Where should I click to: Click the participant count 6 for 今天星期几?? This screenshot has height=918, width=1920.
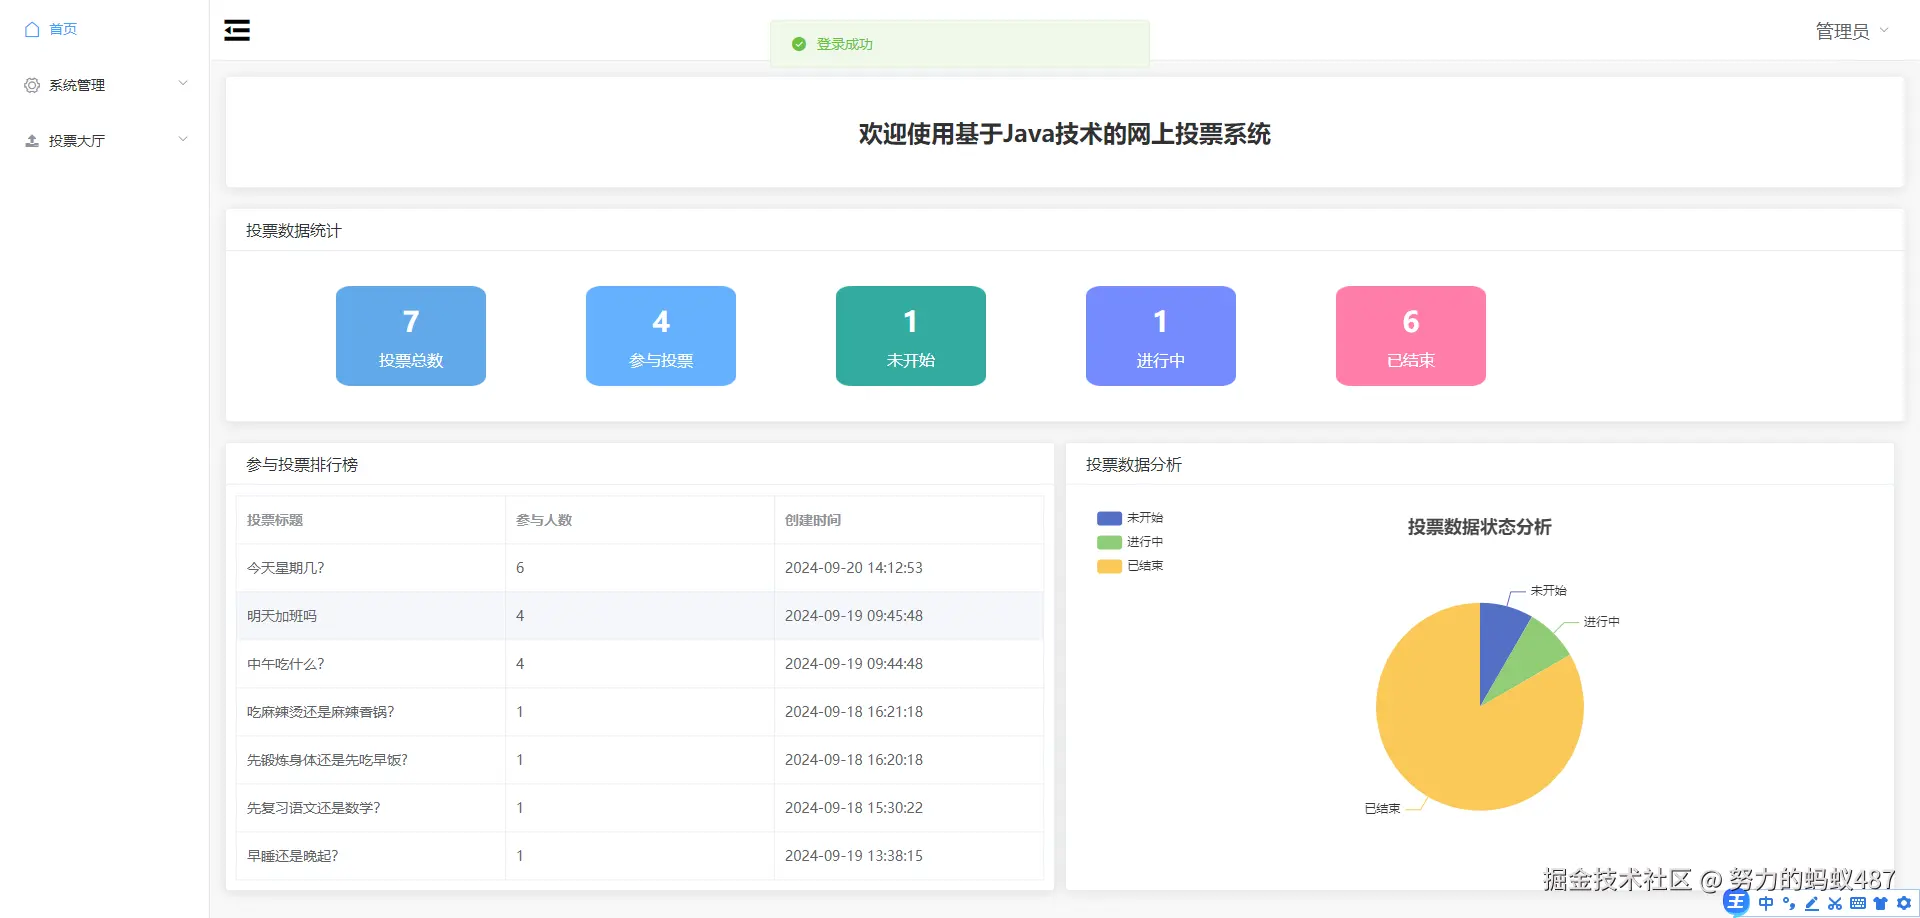520,568
